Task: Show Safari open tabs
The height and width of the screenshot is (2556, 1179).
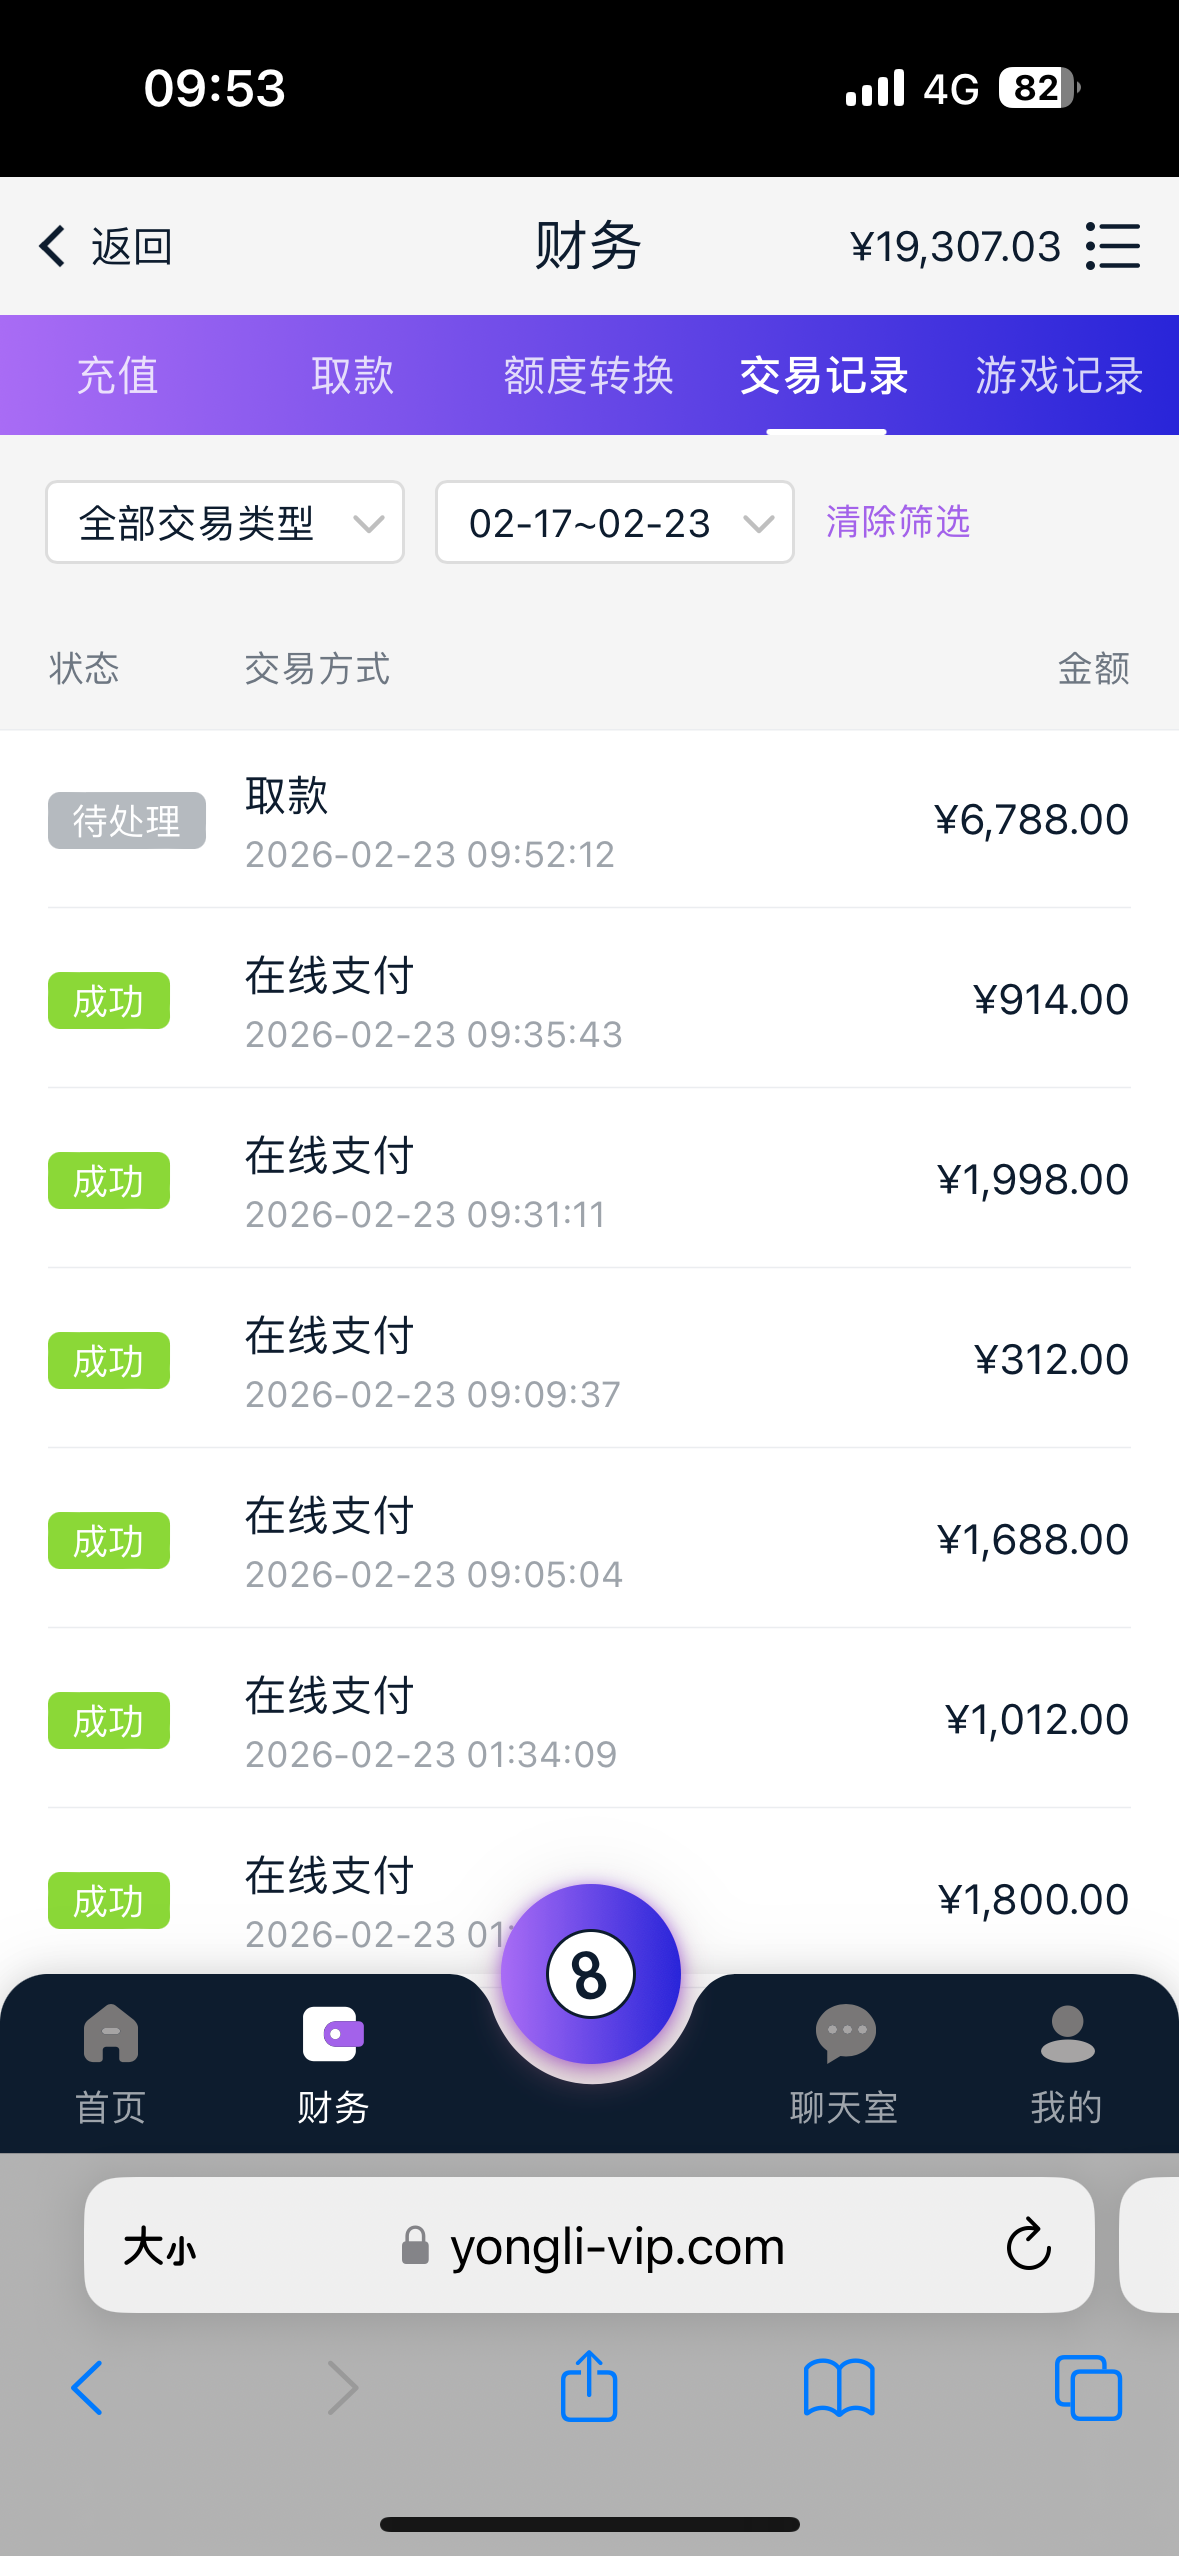Action: [x=1088, y=2387]
